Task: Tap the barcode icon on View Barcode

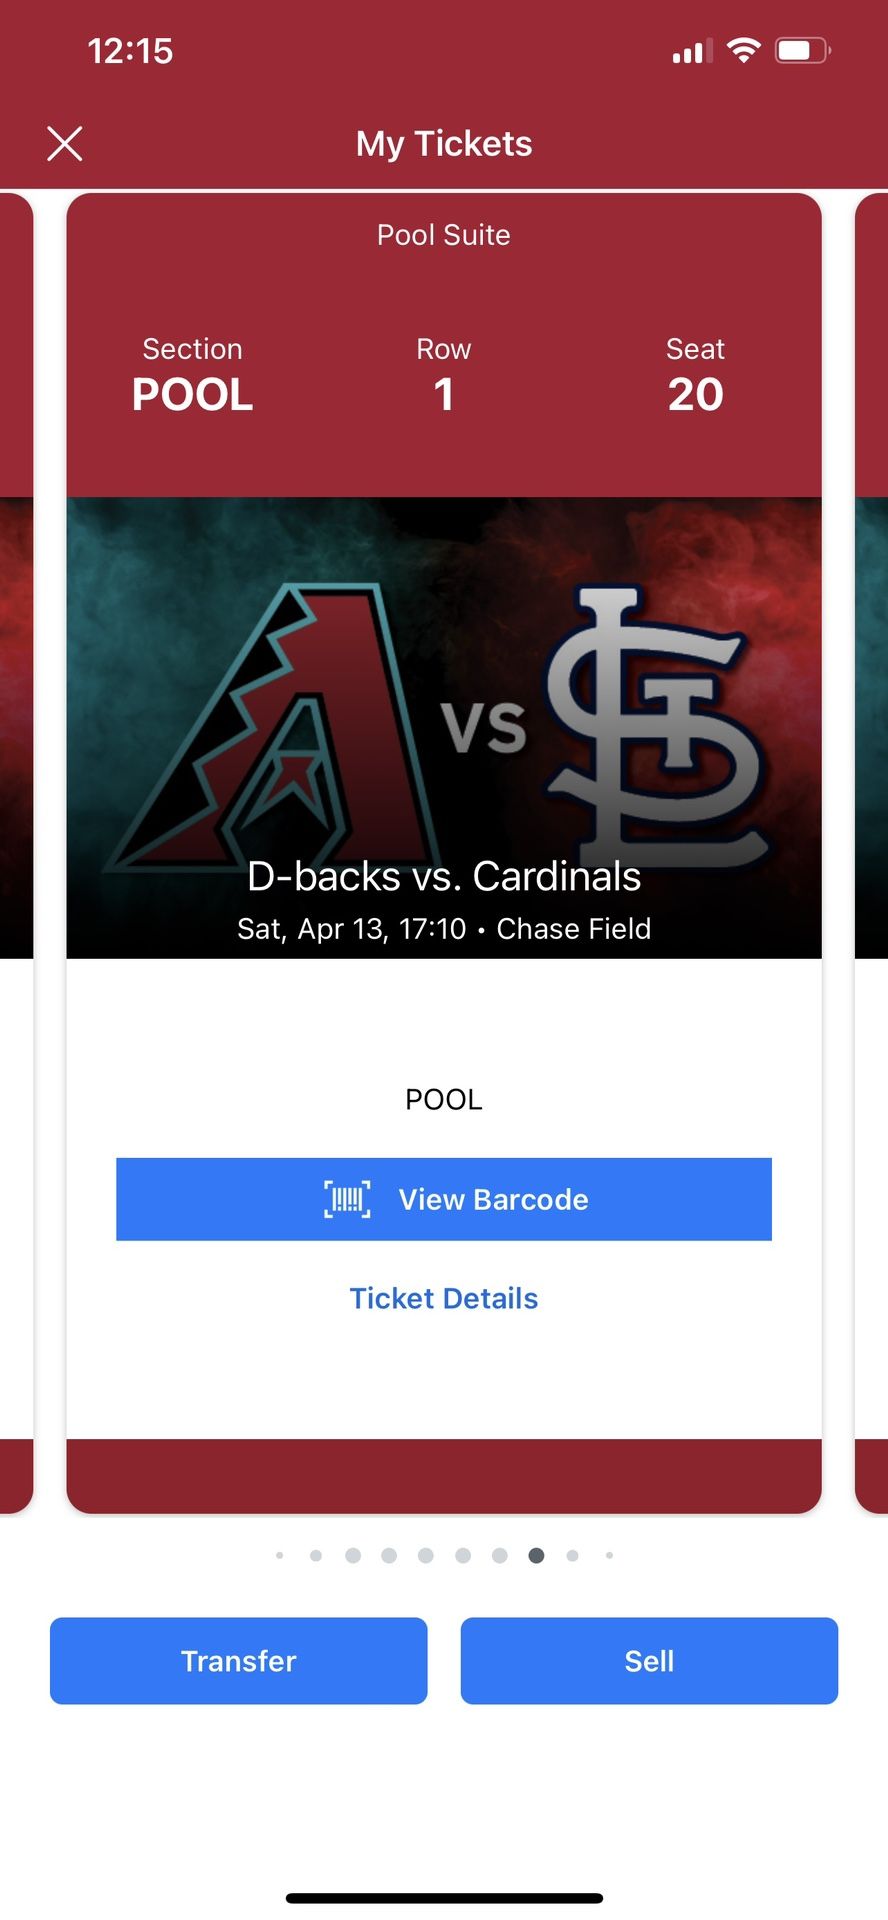Action: [347, 1199]
